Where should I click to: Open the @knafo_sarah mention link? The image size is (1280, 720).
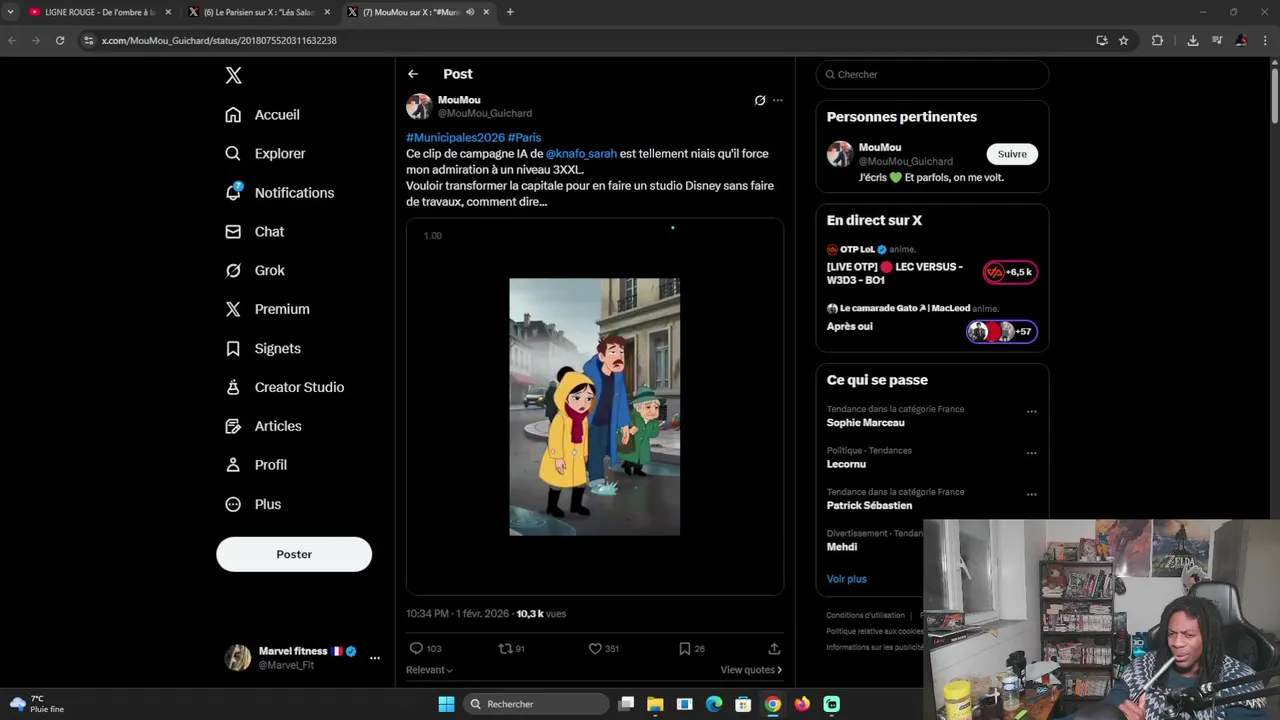pos(581,154)
